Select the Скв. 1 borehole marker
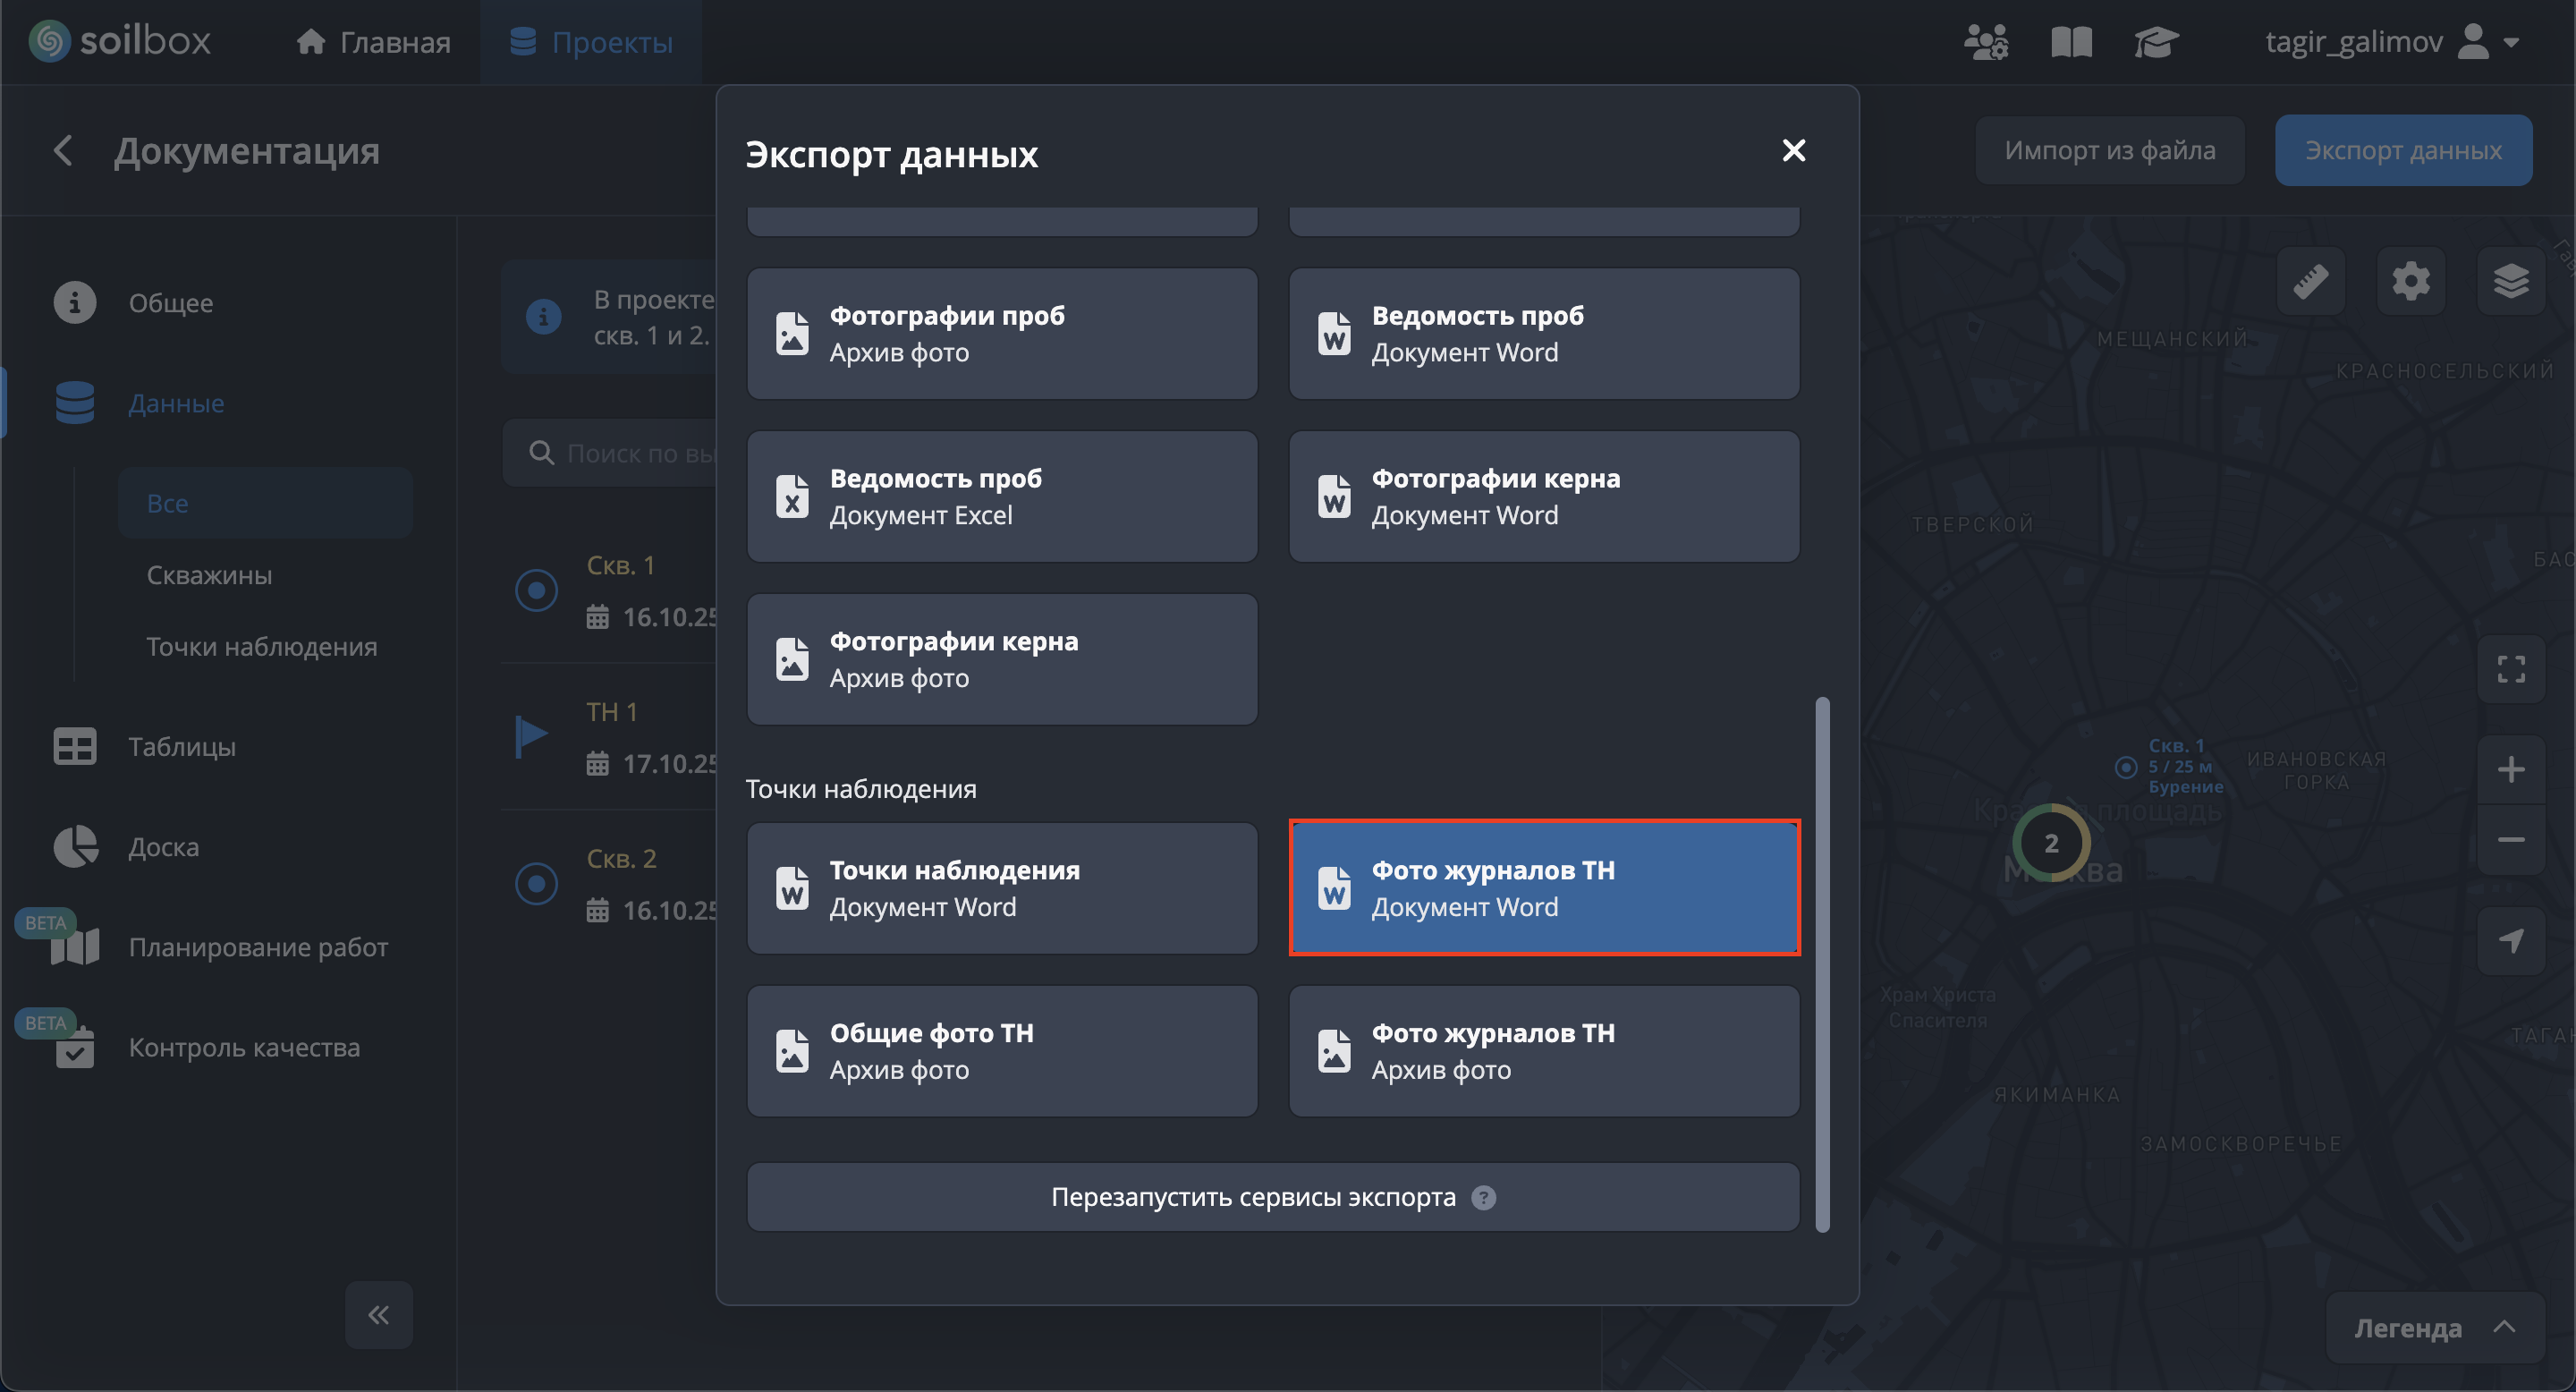This screenshot has width=2576, height=1392. click(537, 590)
